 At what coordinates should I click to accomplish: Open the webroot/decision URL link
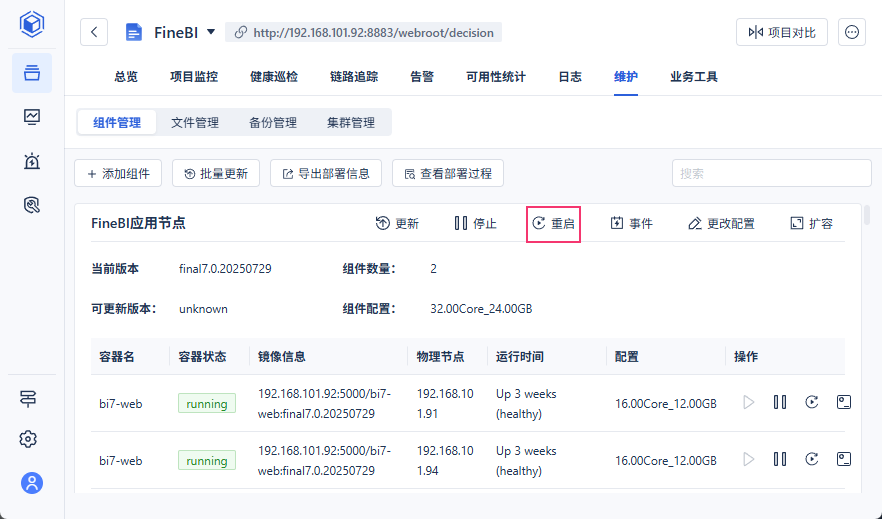tap(363, 33)
